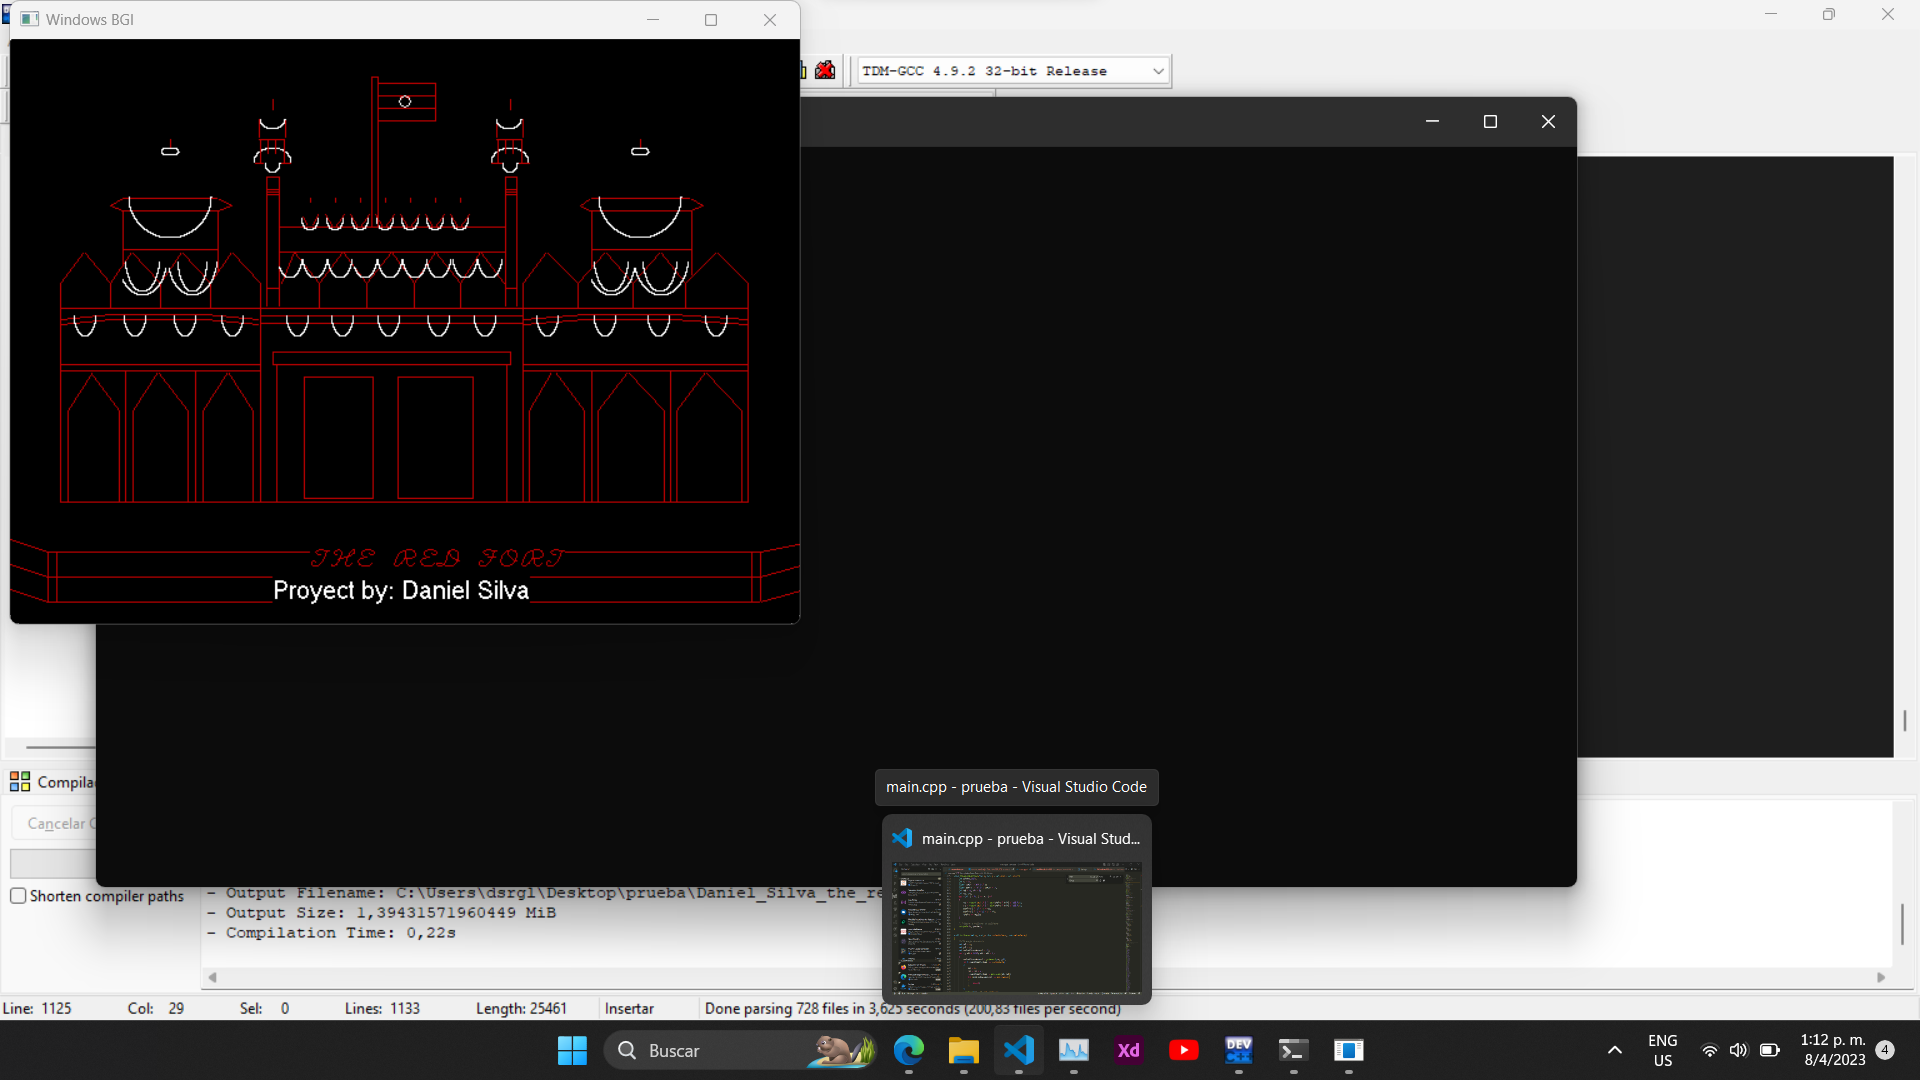Click the Cancelar compilation button
1920x1080 pixels.
56,823
